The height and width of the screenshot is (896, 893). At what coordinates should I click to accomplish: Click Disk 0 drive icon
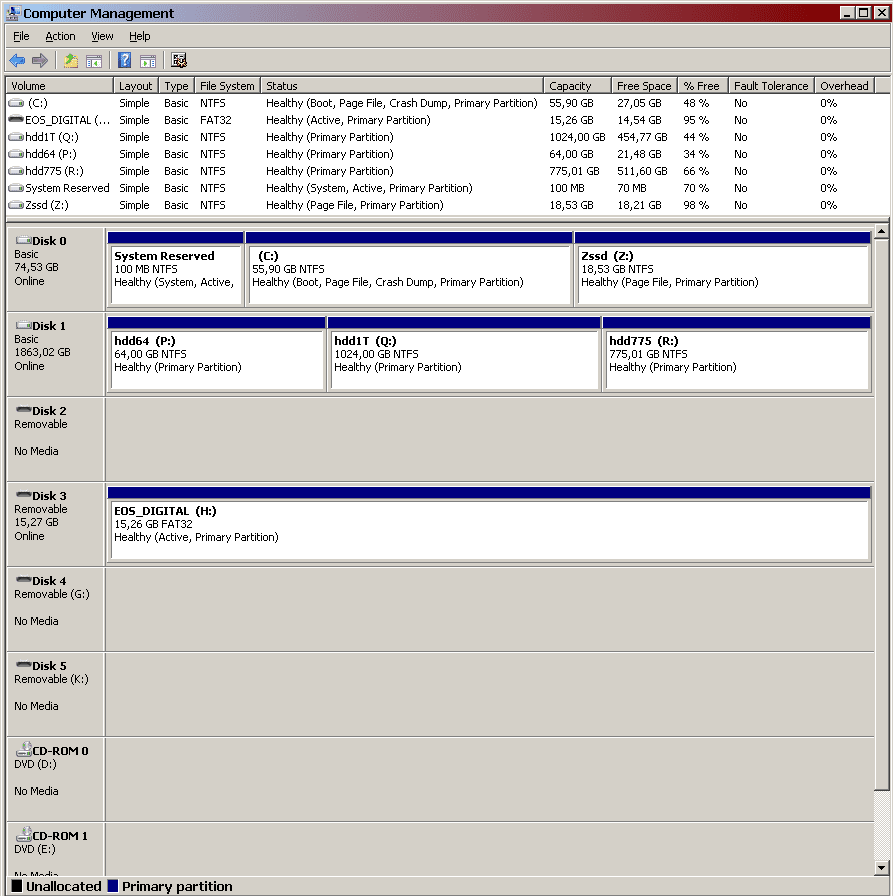click(23, 240)
